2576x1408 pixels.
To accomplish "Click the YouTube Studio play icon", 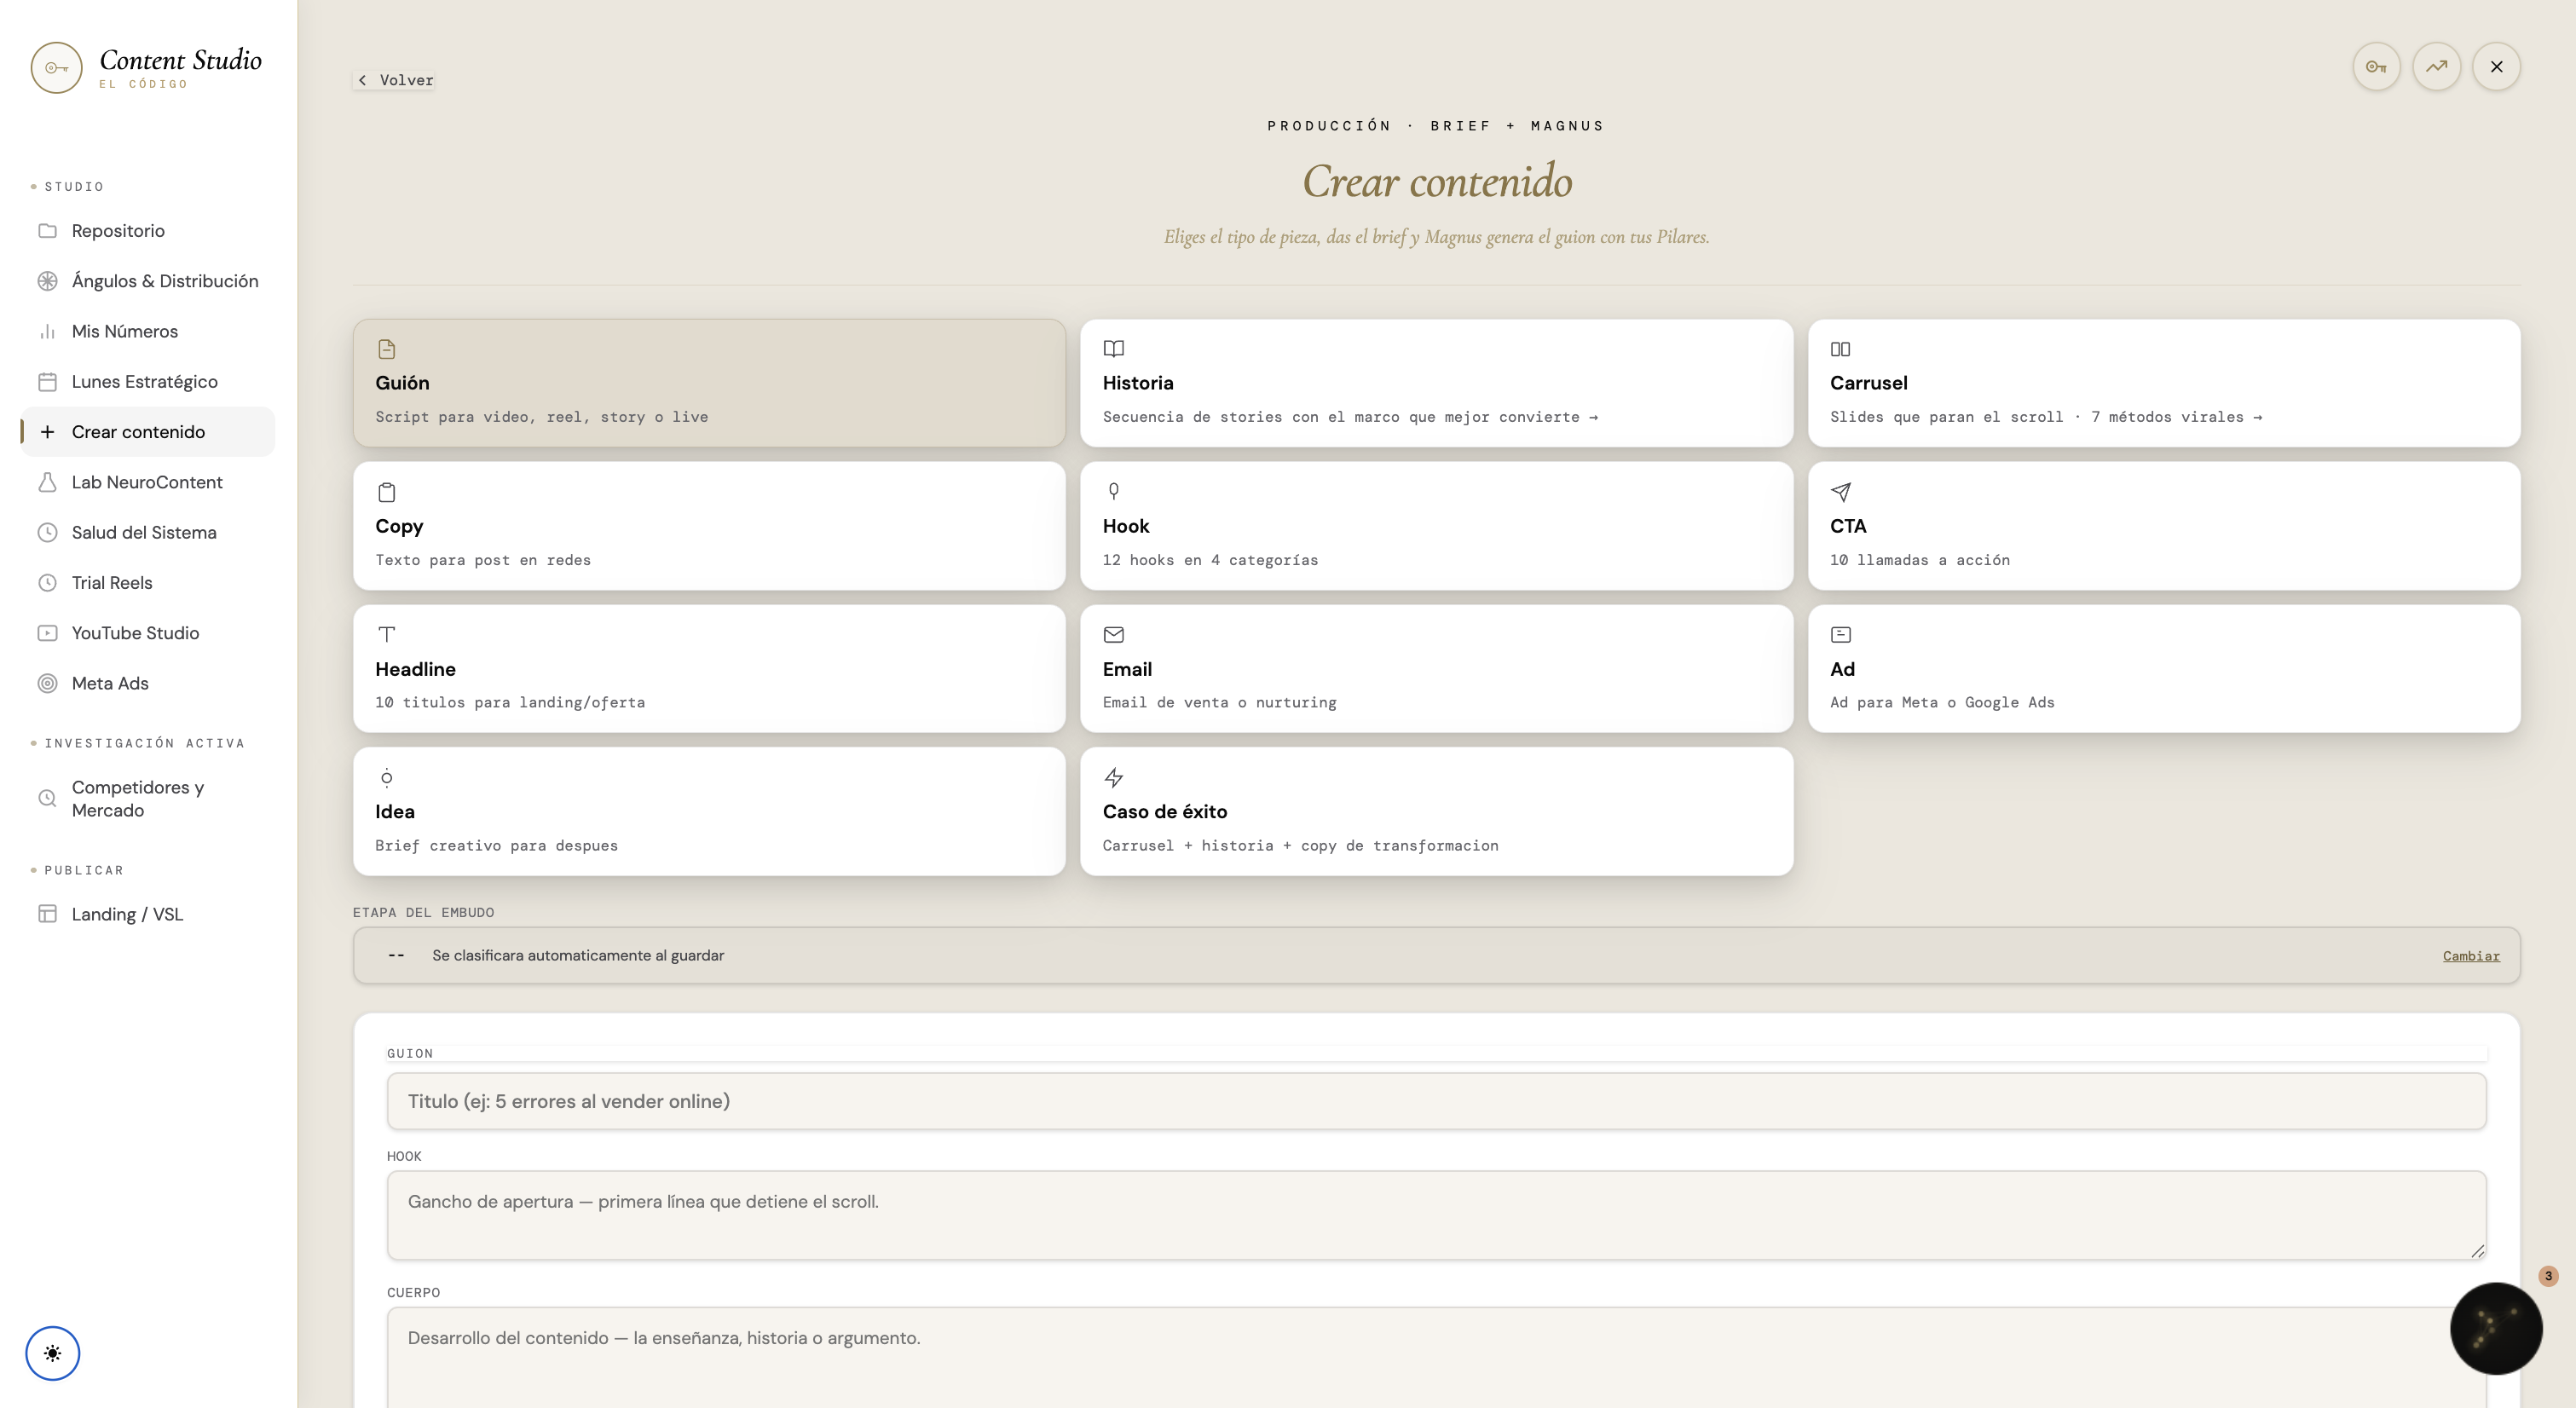I will coord(47,633).
